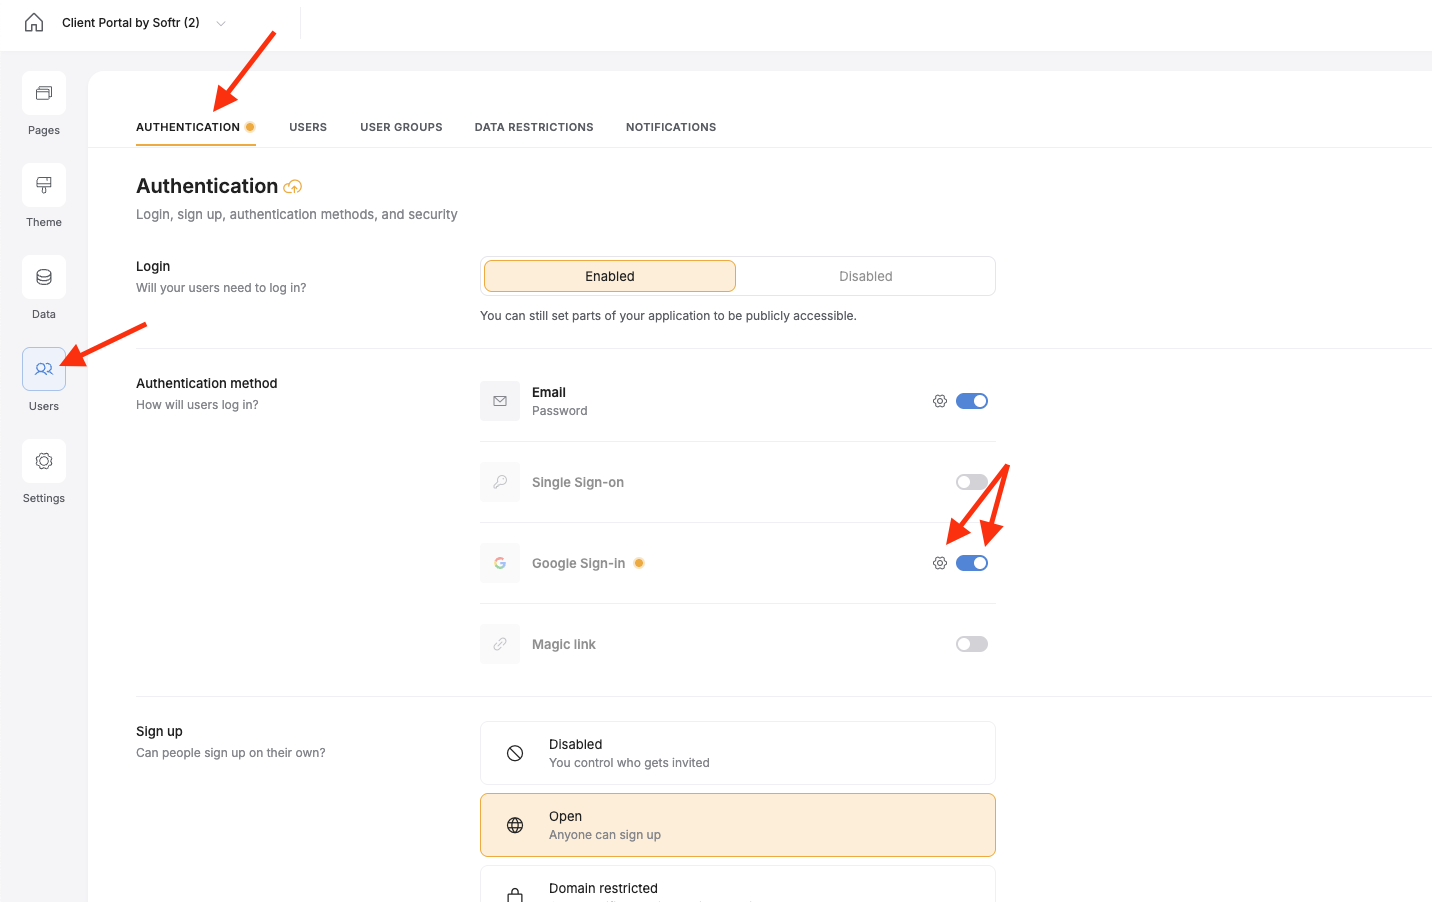The width and height of the screenshot is (1432, 902).
Task: Turn on Single Sign-on
Action: pos(971,481)
